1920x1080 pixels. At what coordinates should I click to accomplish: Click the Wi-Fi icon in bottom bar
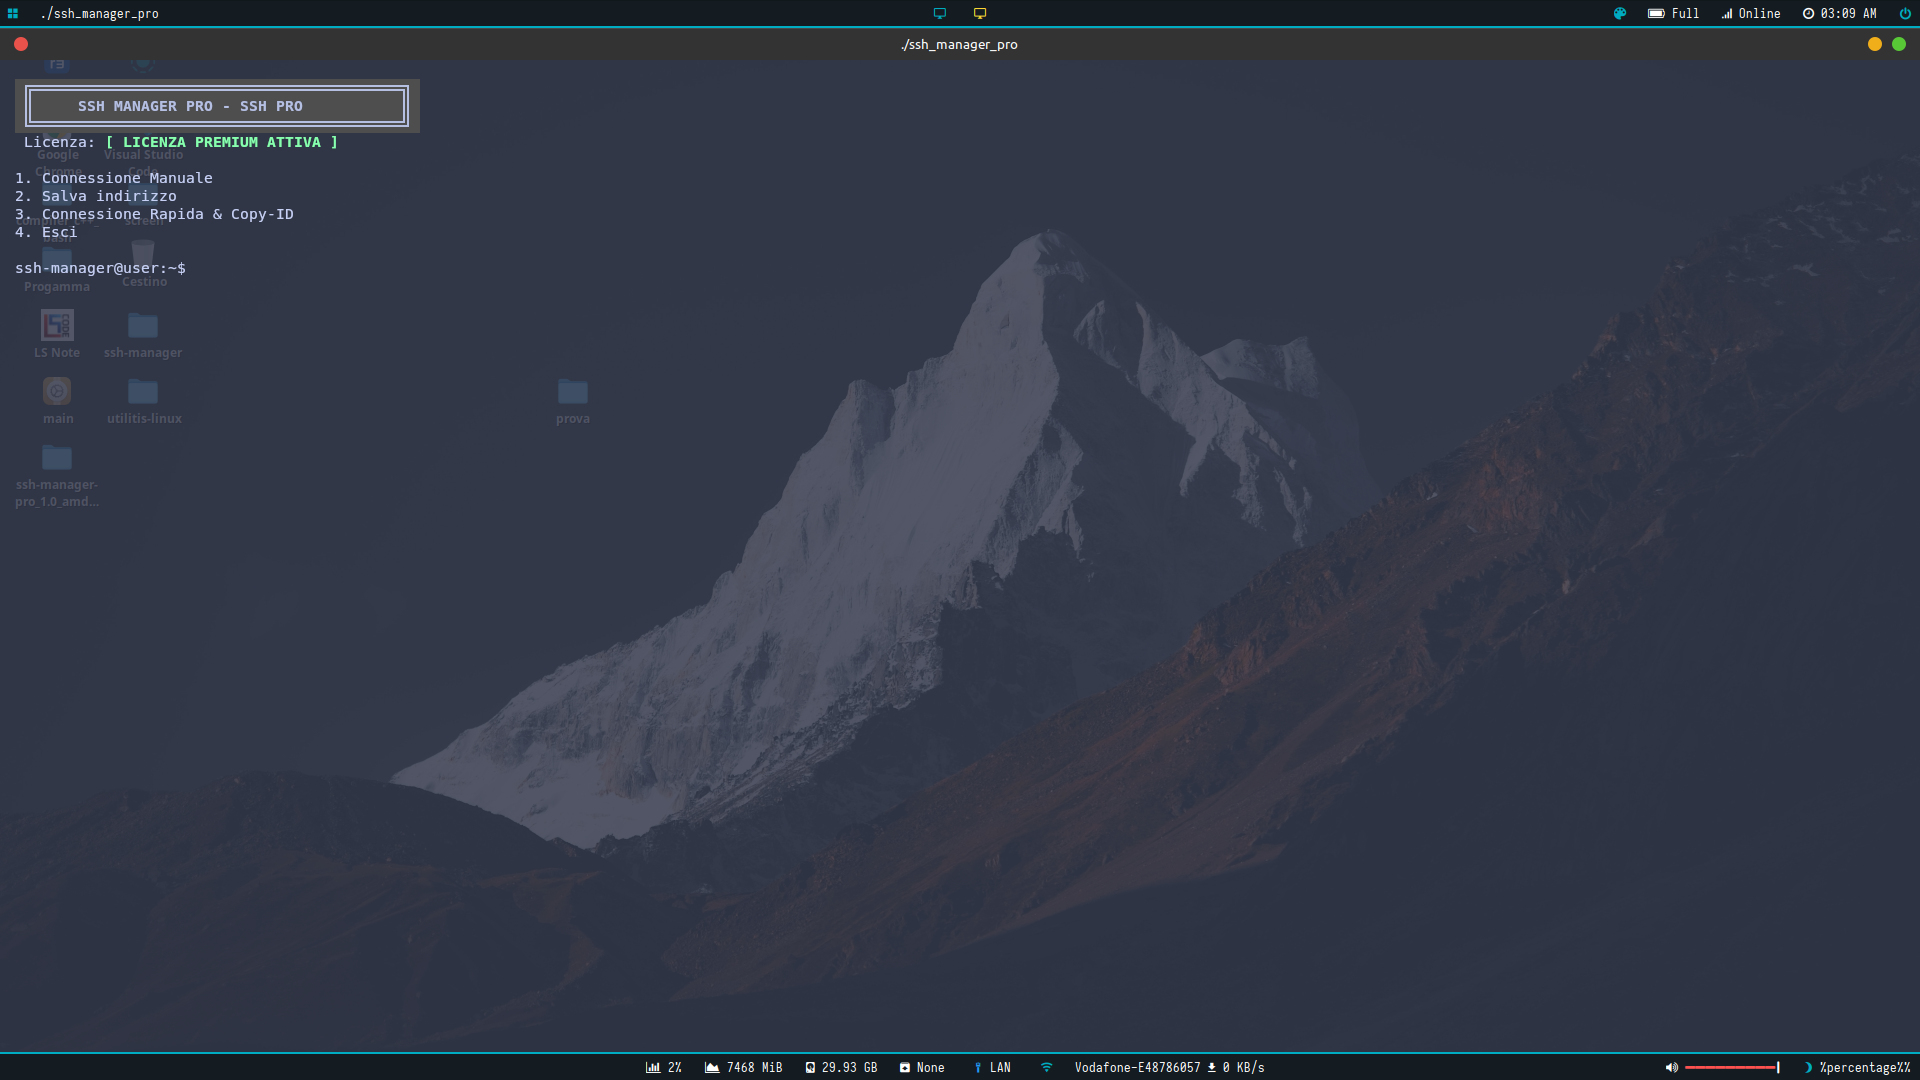click(1047, 1068)
